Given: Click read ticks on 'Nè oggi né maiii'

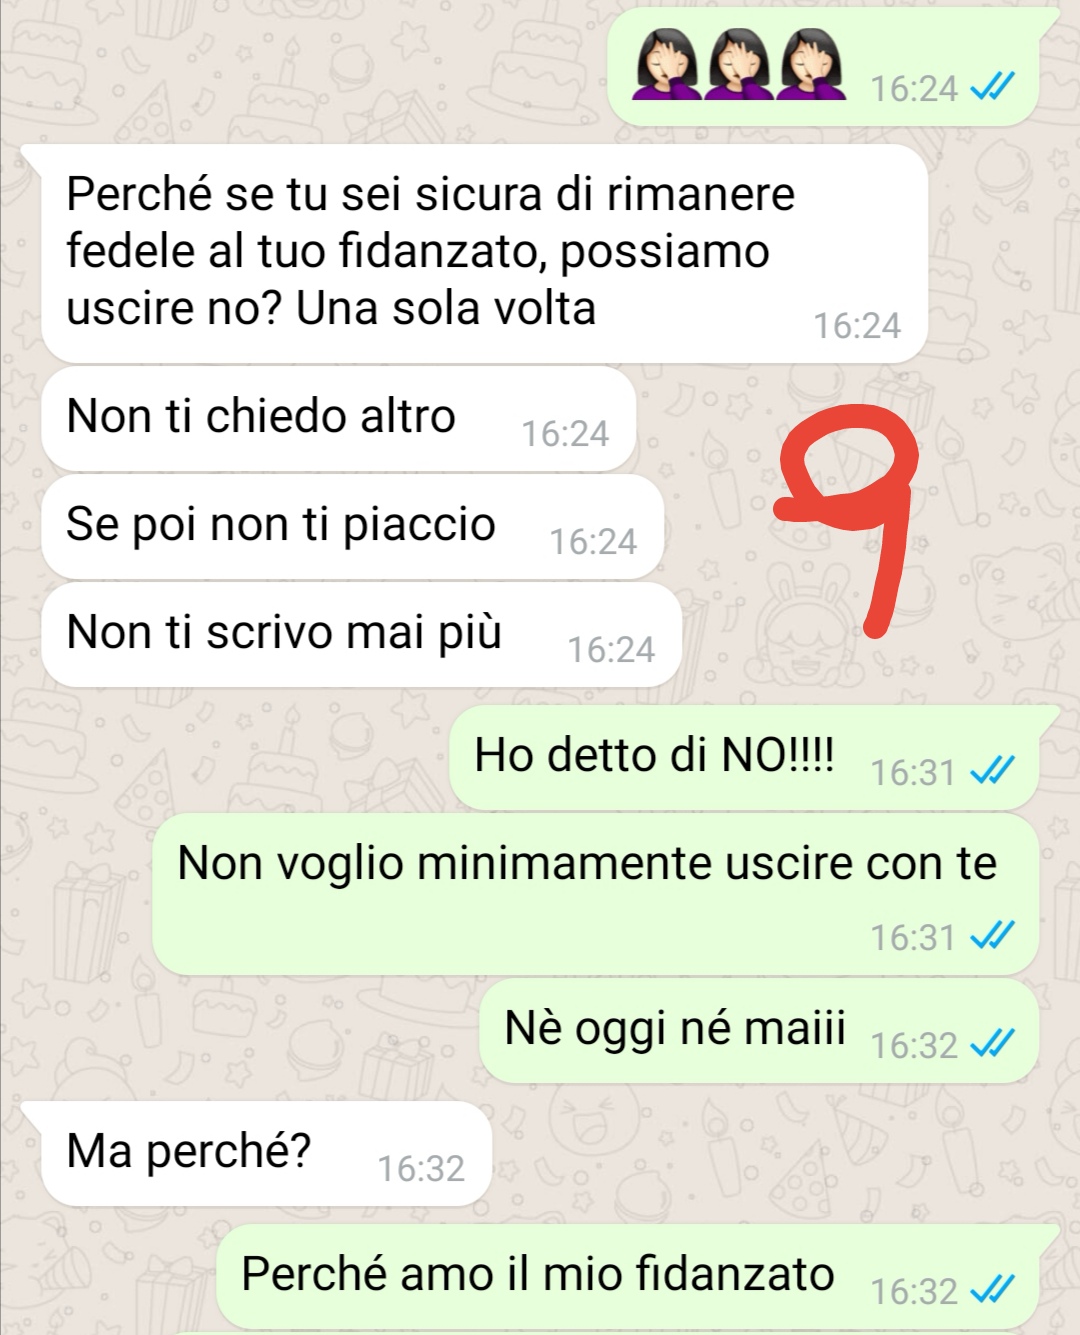Looking at the screenshot, I should coord(993,1044).
